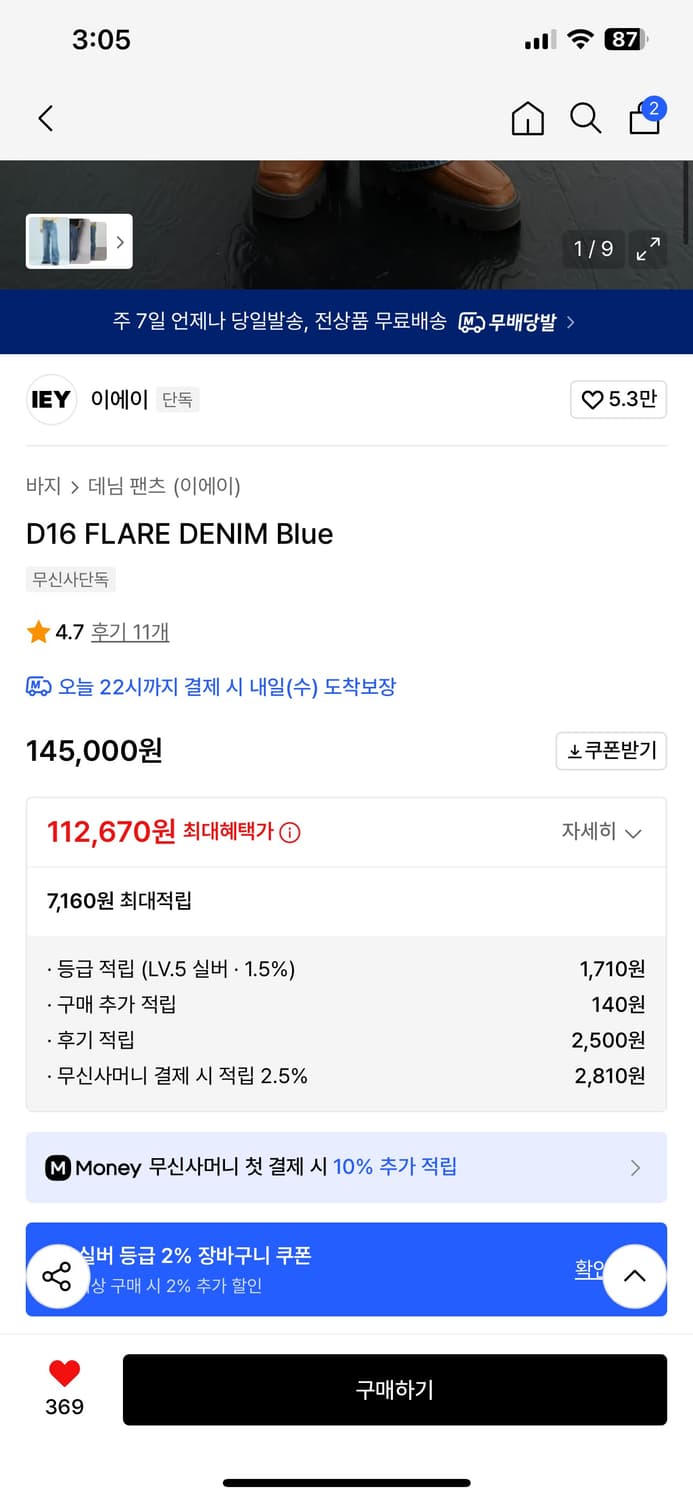693x1500 pixels.
Task: Open the share icon at bottom left
Action: (x=57, y=1276)
